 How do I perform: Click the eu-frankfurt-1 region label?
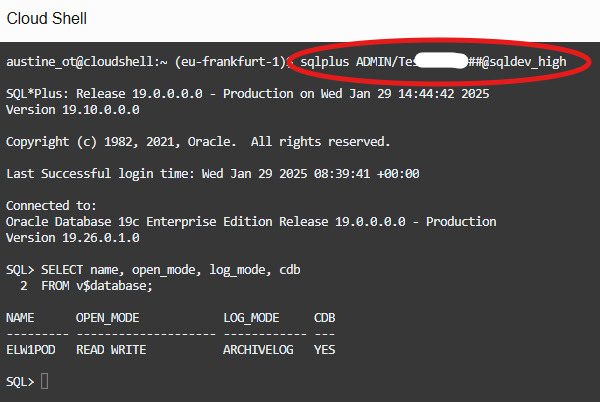[231, 62]
